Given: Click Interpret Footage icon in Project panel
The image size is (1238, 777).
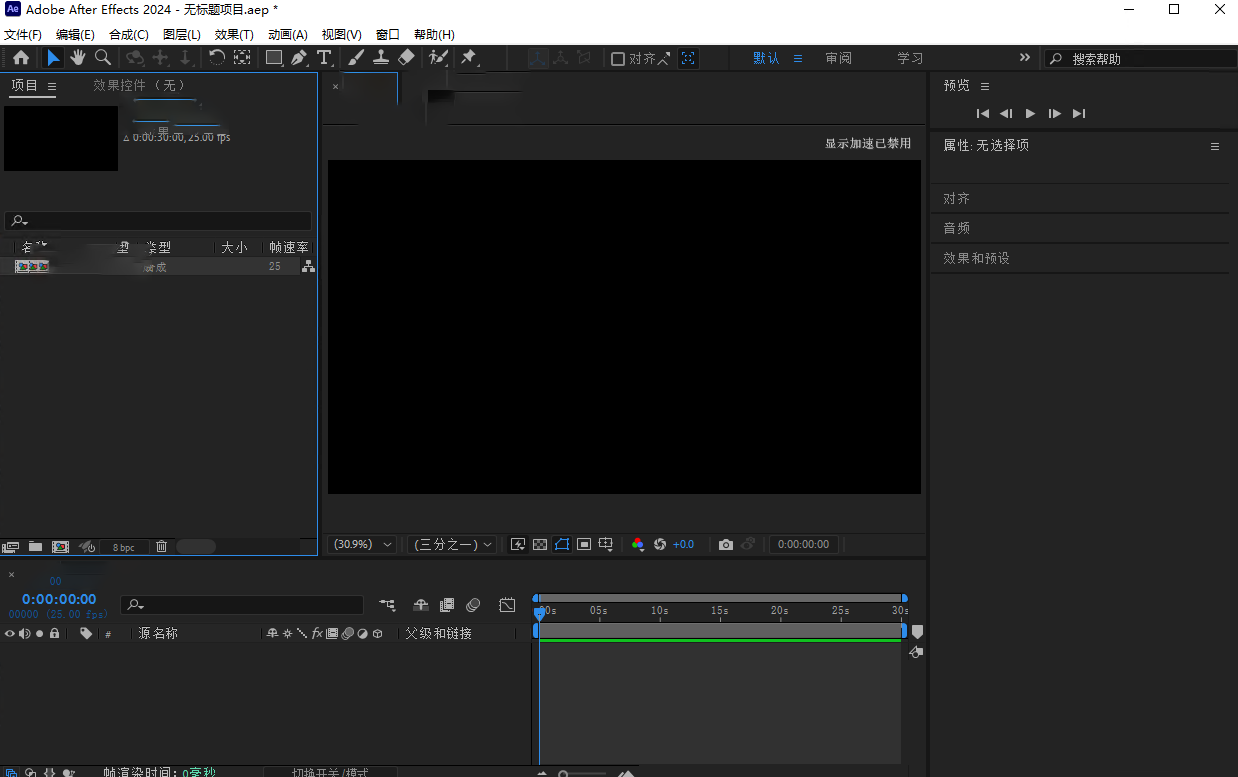Looking at the screenshot, I should click(x=11, y=547).
